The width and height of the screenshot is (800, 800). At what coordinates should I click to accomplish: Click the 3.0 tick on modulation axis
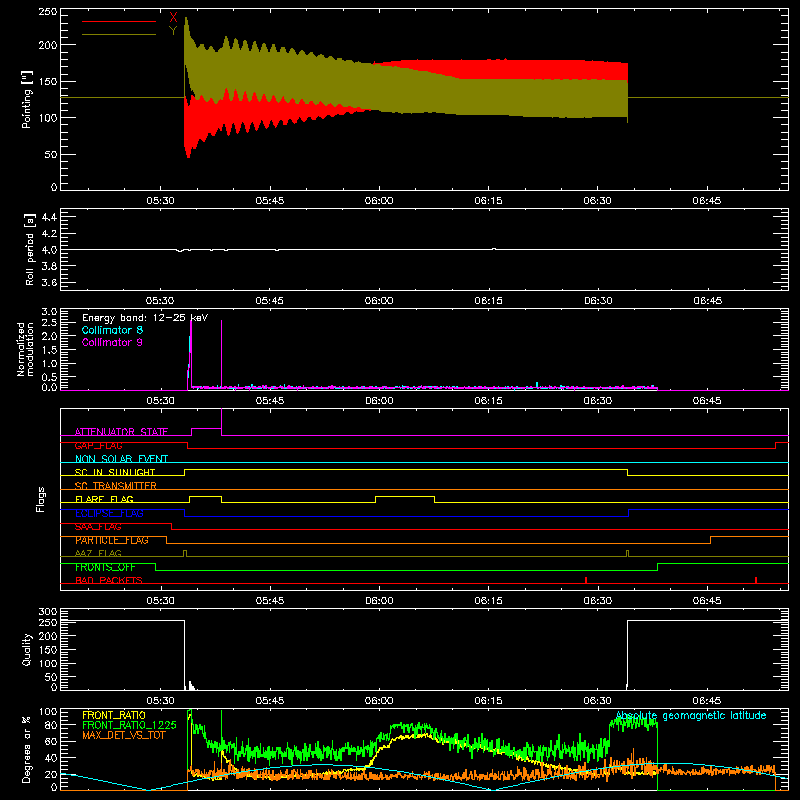coord(49,312)
